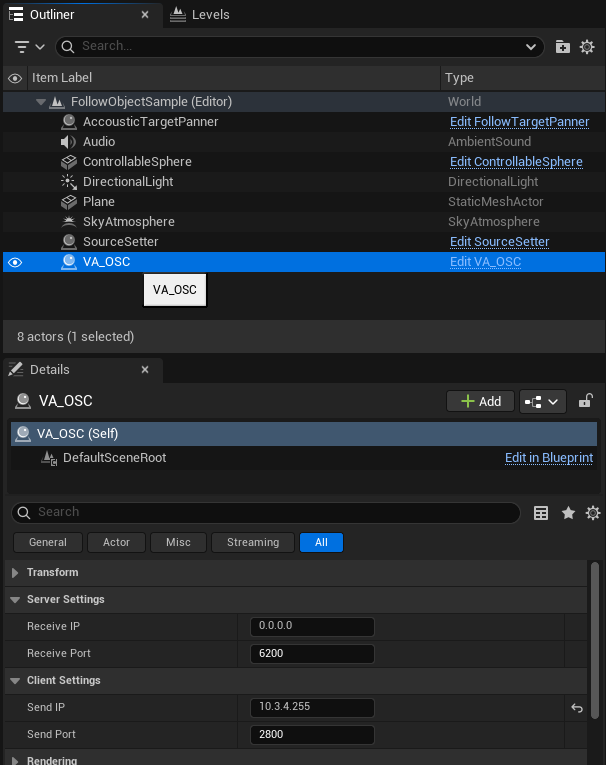Click the DefaultSceneRoot component icon
606x765 pixels.
49,458
